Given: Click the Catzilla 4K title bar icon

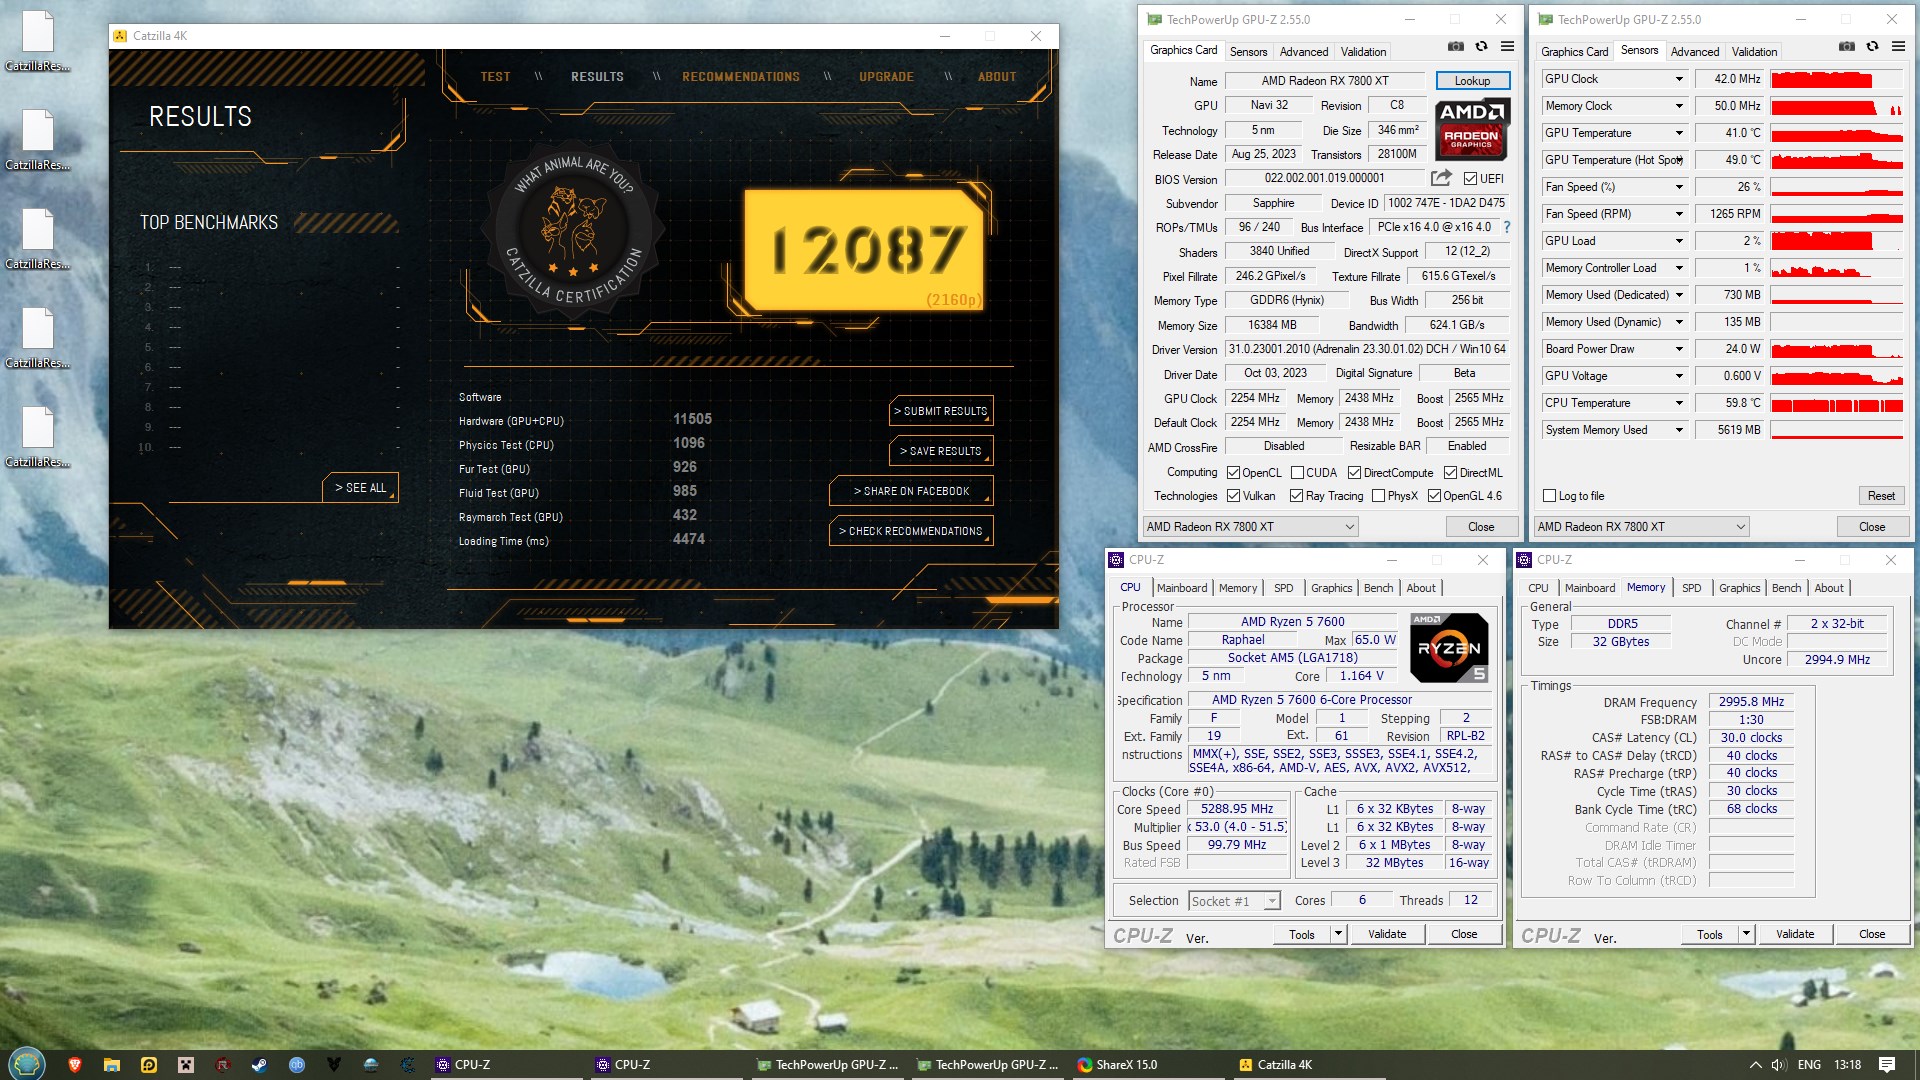Looking at the screenshot, I should pyautogui.click(x=121, y=36).
